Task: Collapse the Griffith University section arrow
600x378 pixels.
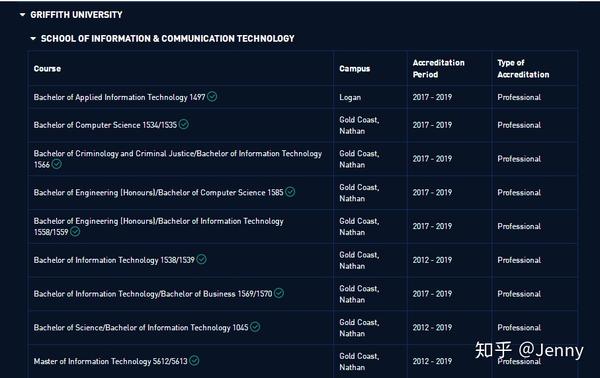Action: pyautogui.click(x=23, y=15)
